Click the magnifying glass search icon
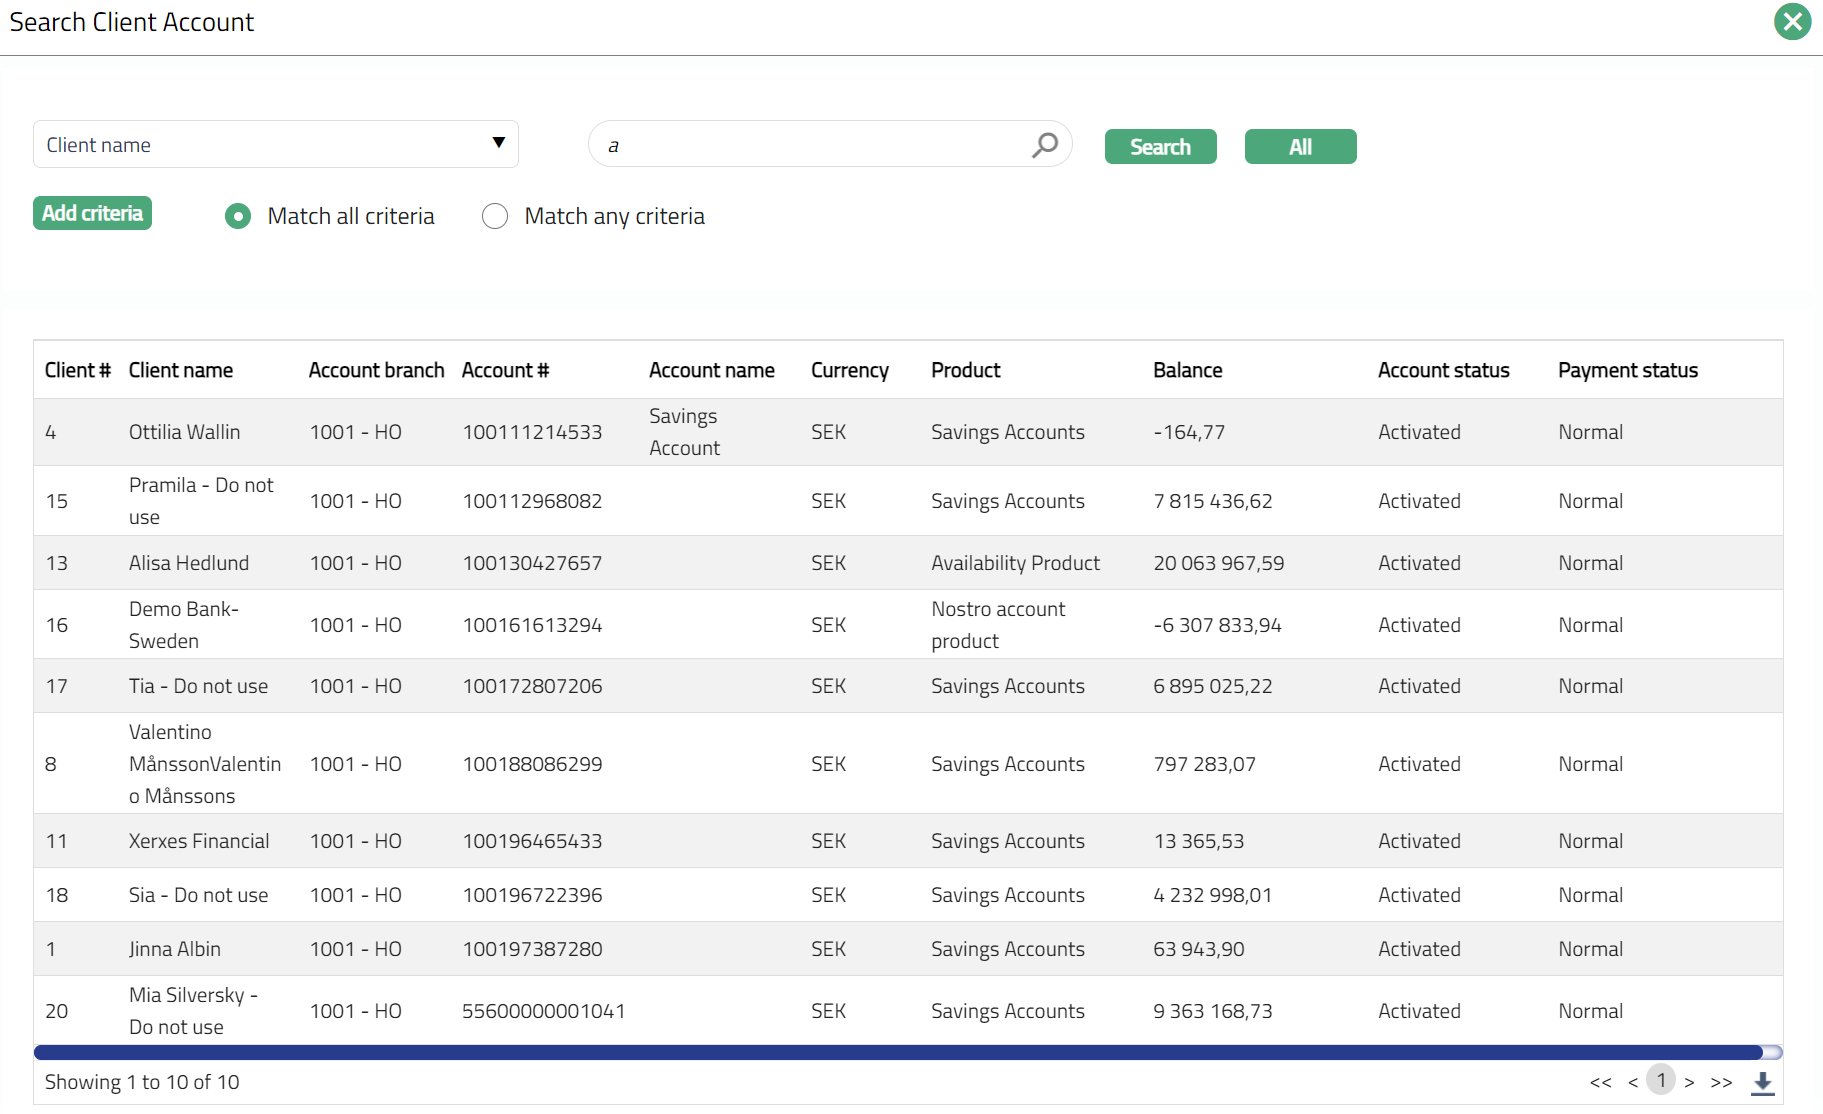Viewport: 1823px width, 1114px height. pyautogui.click(x=1045, y=145)
